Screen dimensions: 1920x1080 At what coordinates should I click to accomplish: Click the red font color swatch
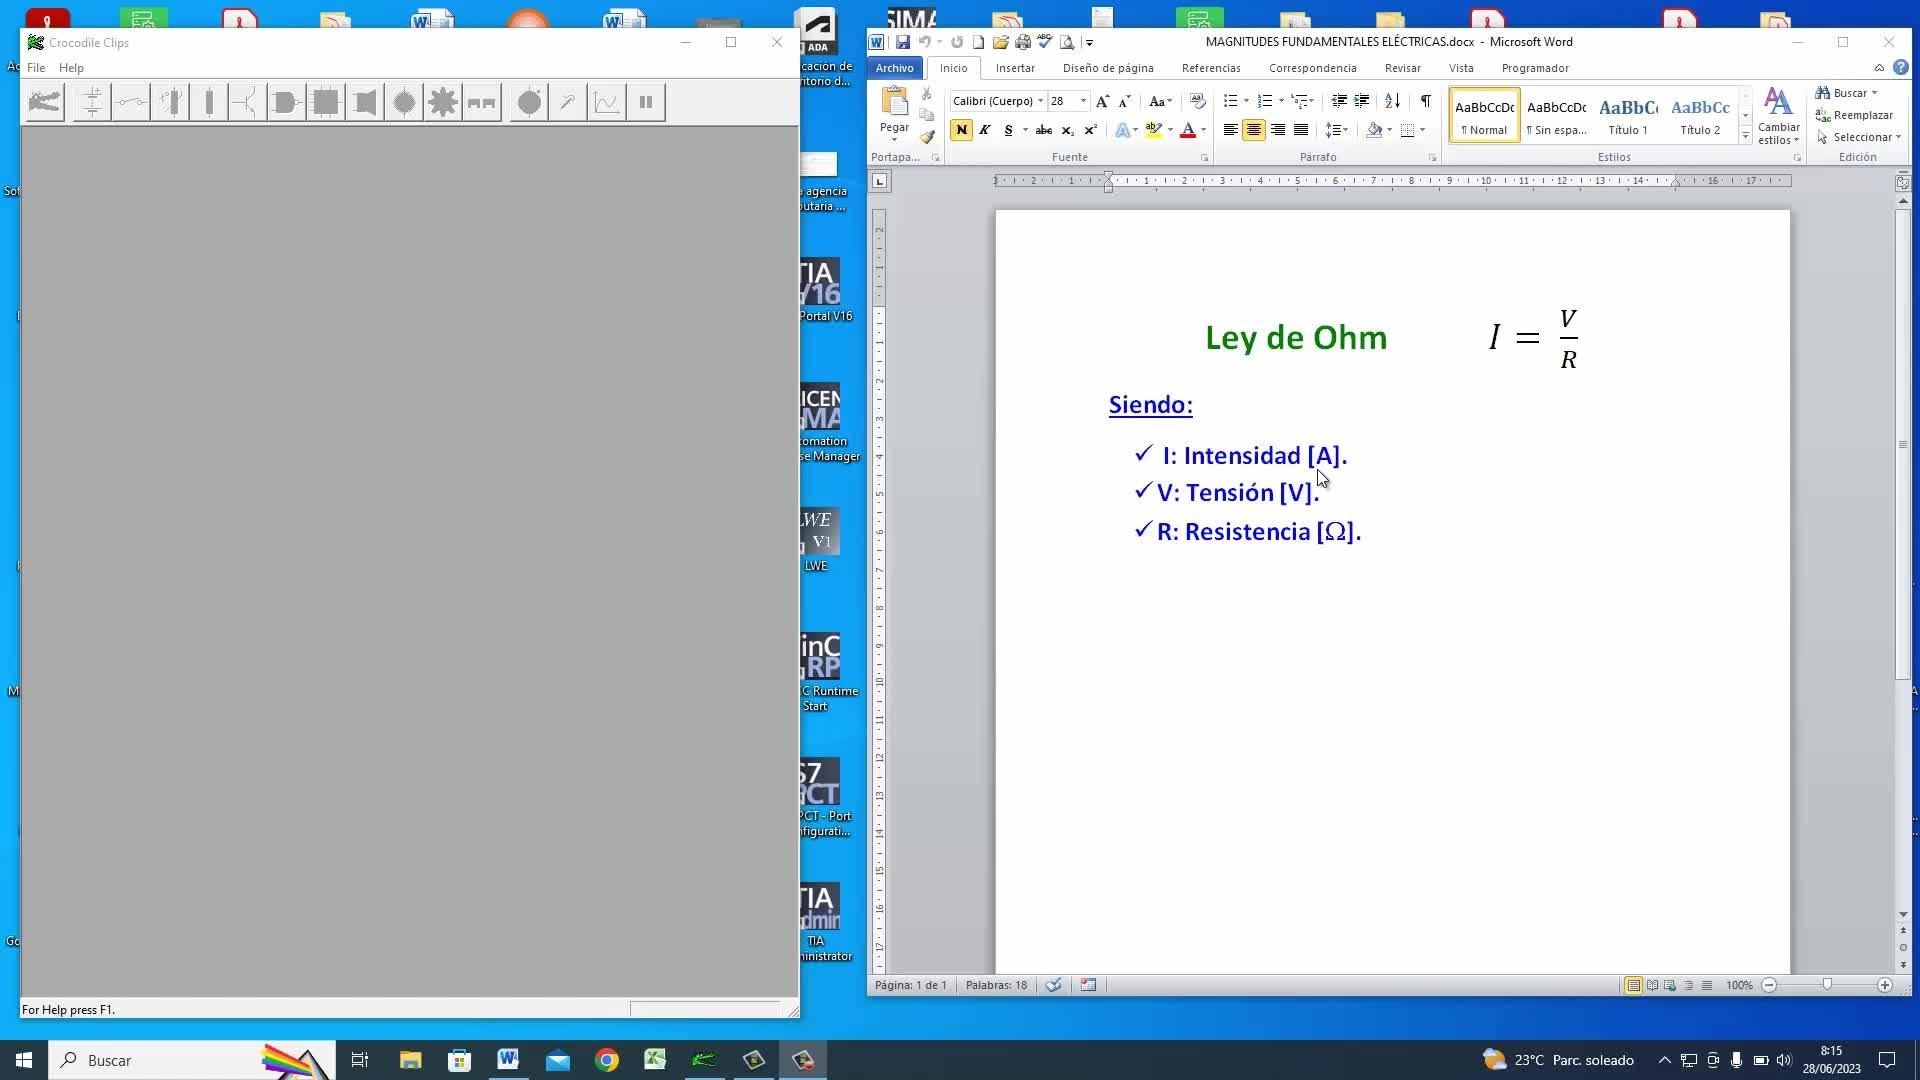[x=1188, y=130]
